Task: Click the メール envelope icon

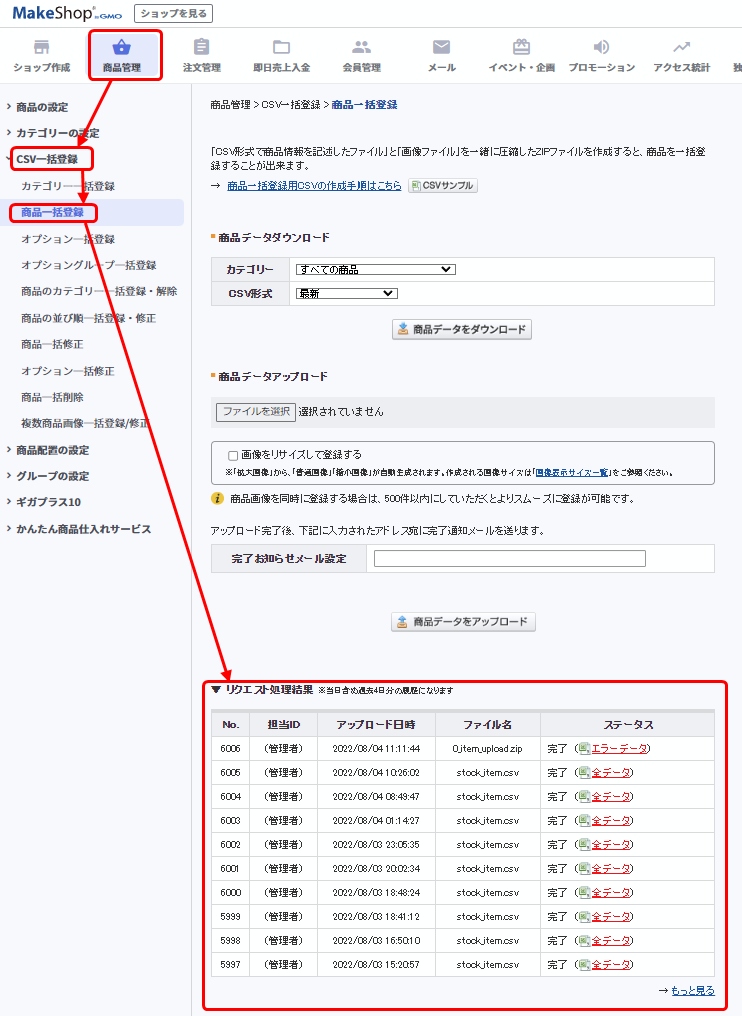Action: pos(441,48)
